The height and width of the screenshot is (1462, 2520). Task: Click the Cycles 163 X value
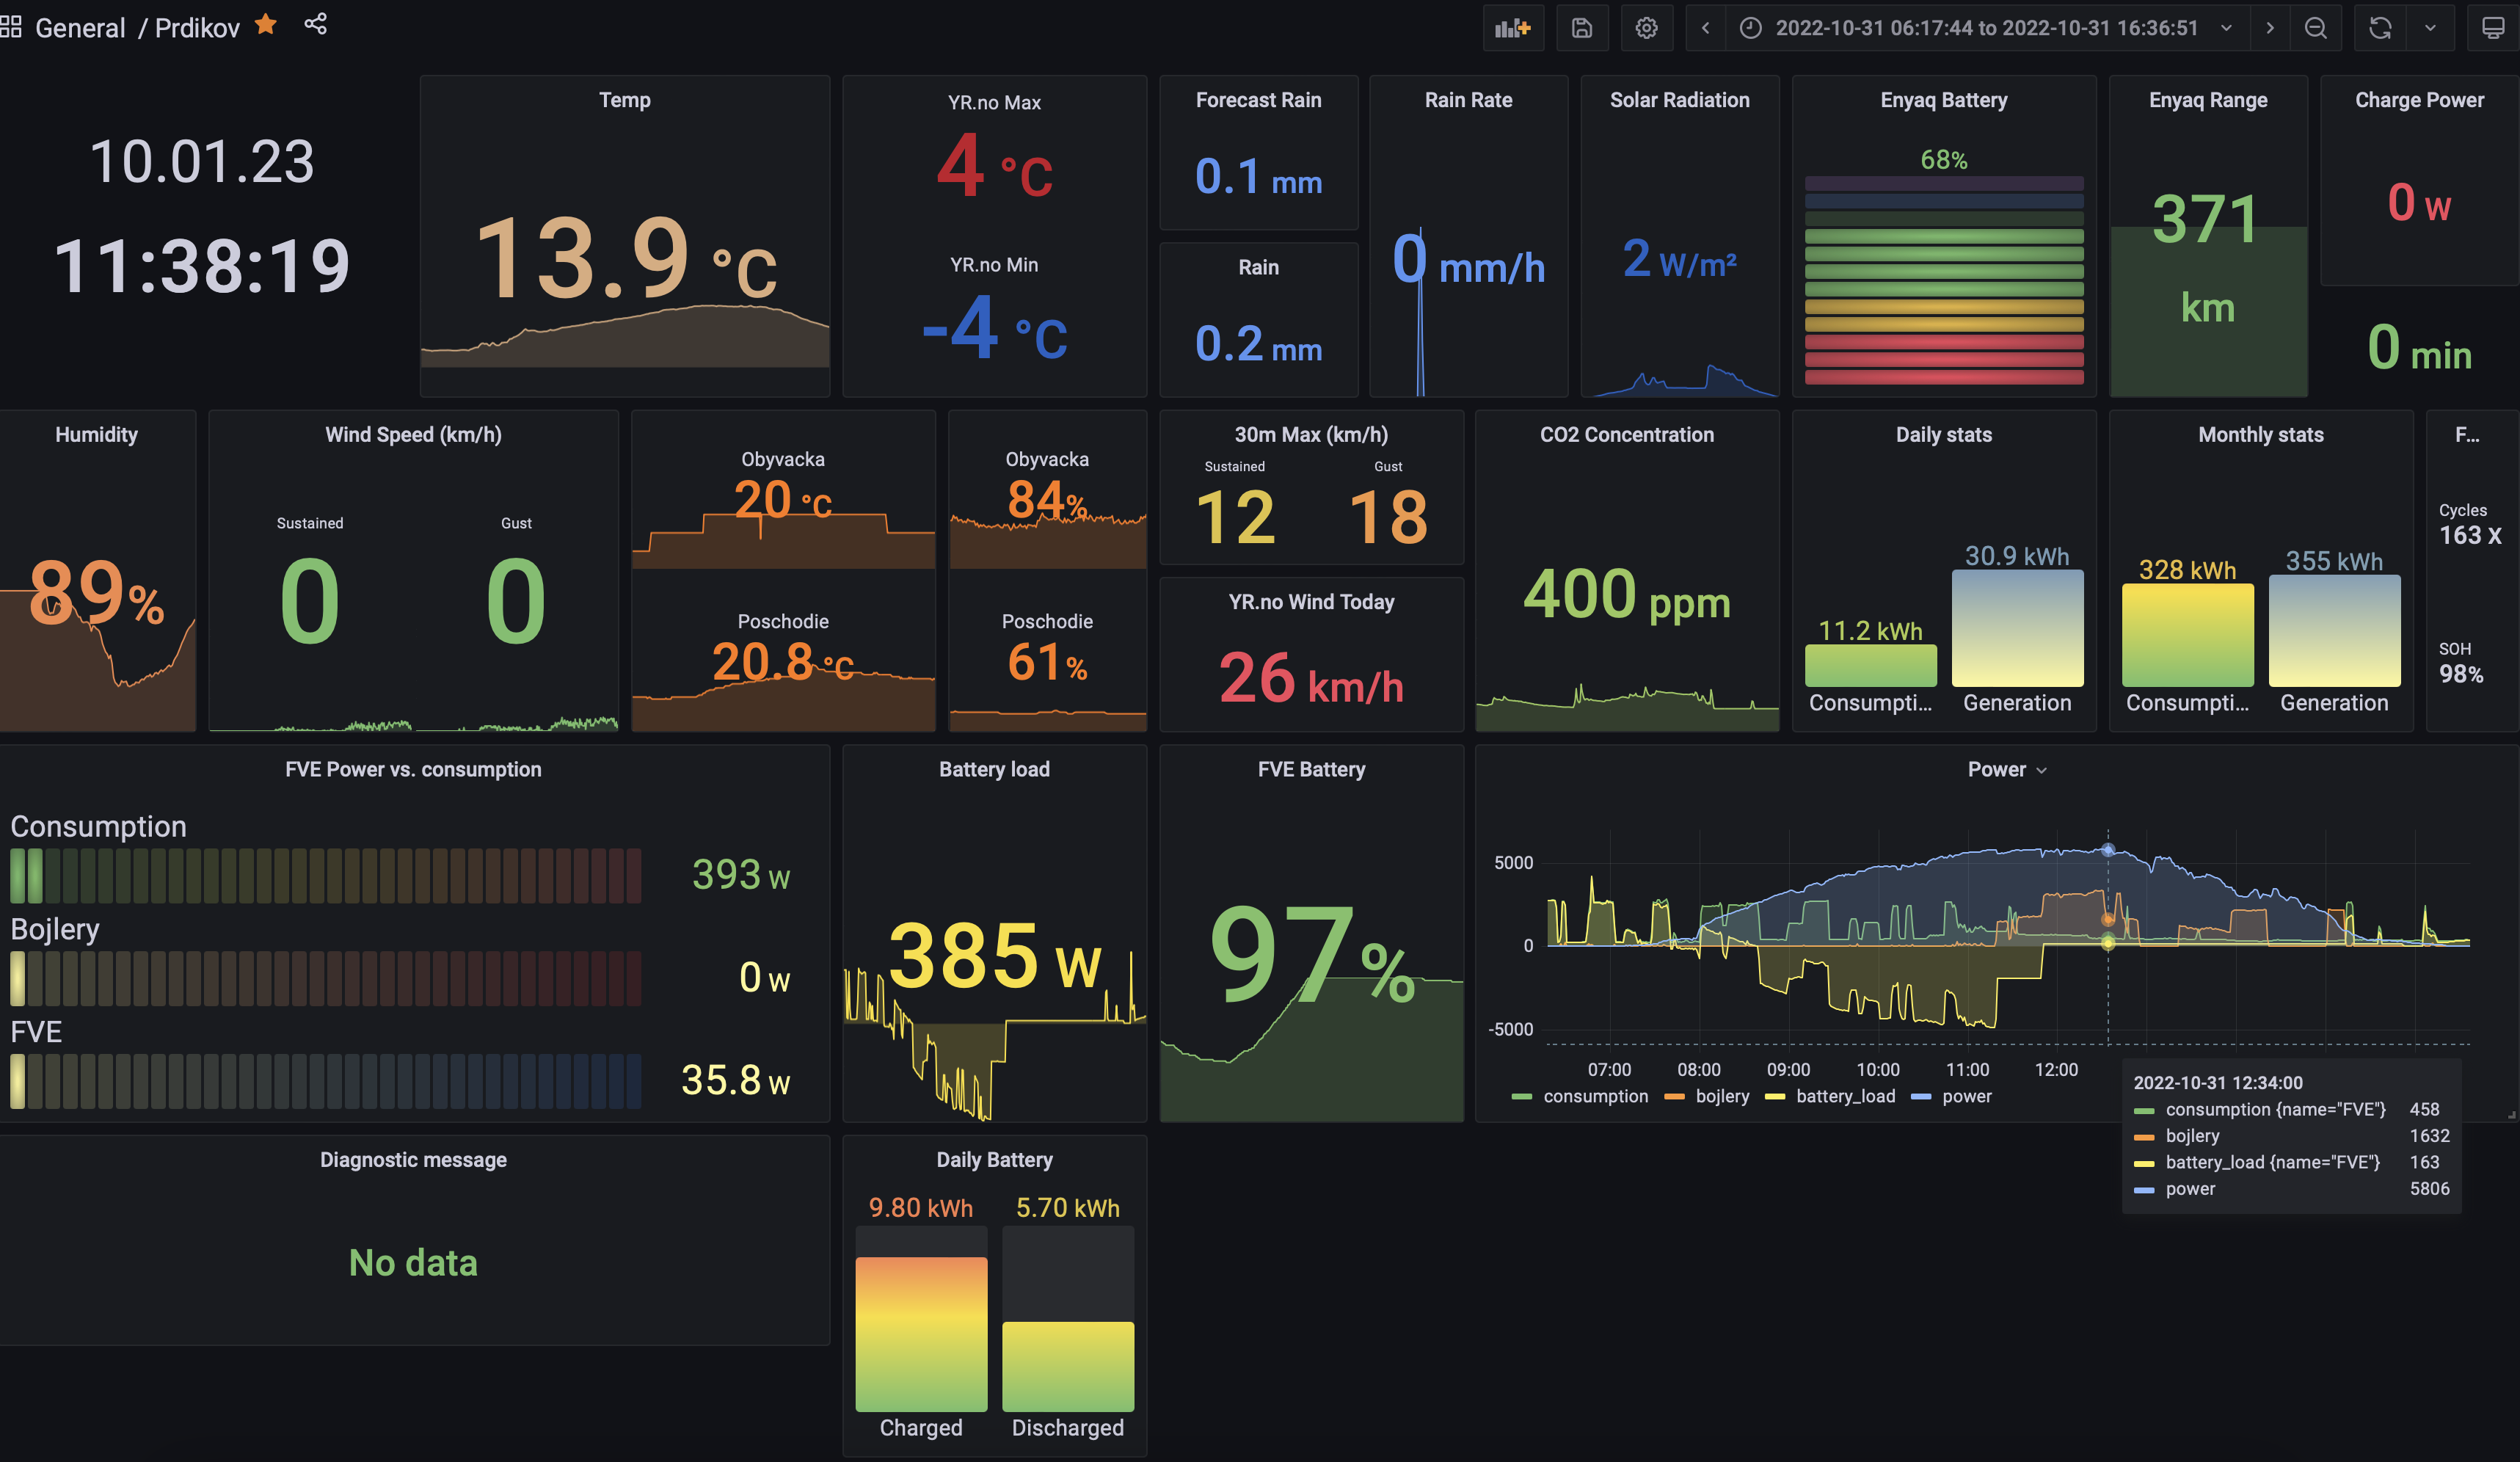(2470, 535)
